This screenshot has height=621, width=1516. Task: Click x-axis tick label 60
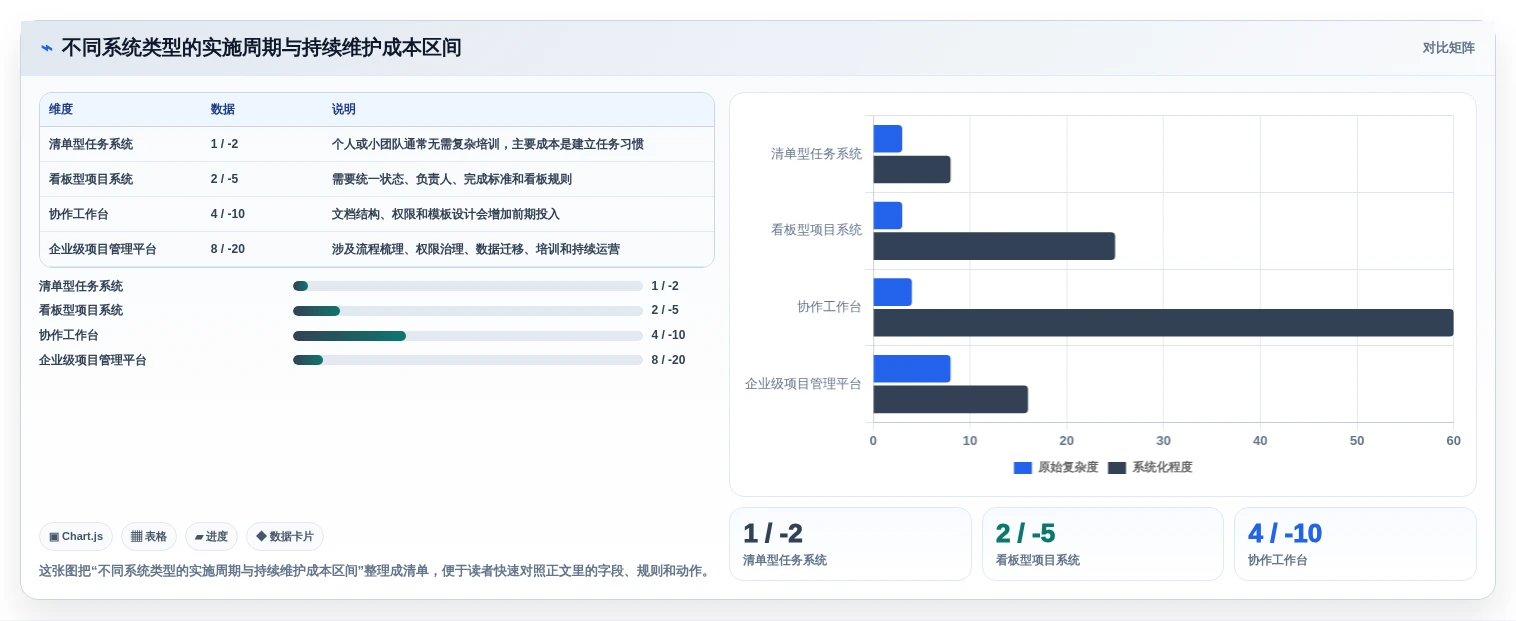tap(1453, 441)
